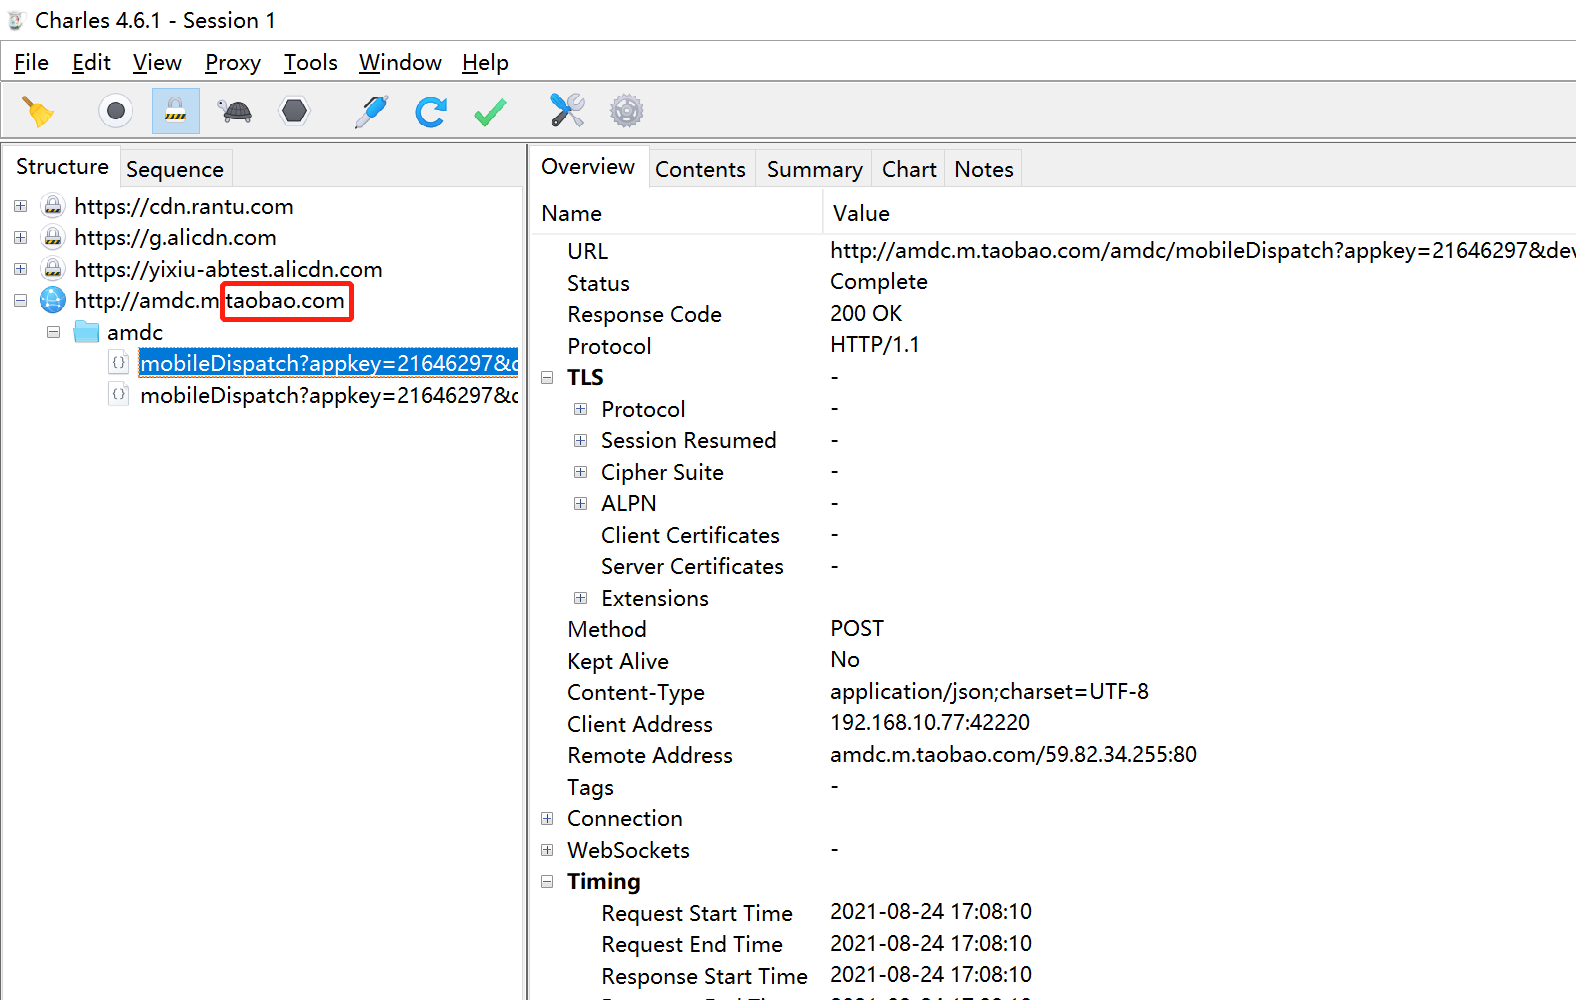Compose a new request with pen icon

tap(372, 111)
